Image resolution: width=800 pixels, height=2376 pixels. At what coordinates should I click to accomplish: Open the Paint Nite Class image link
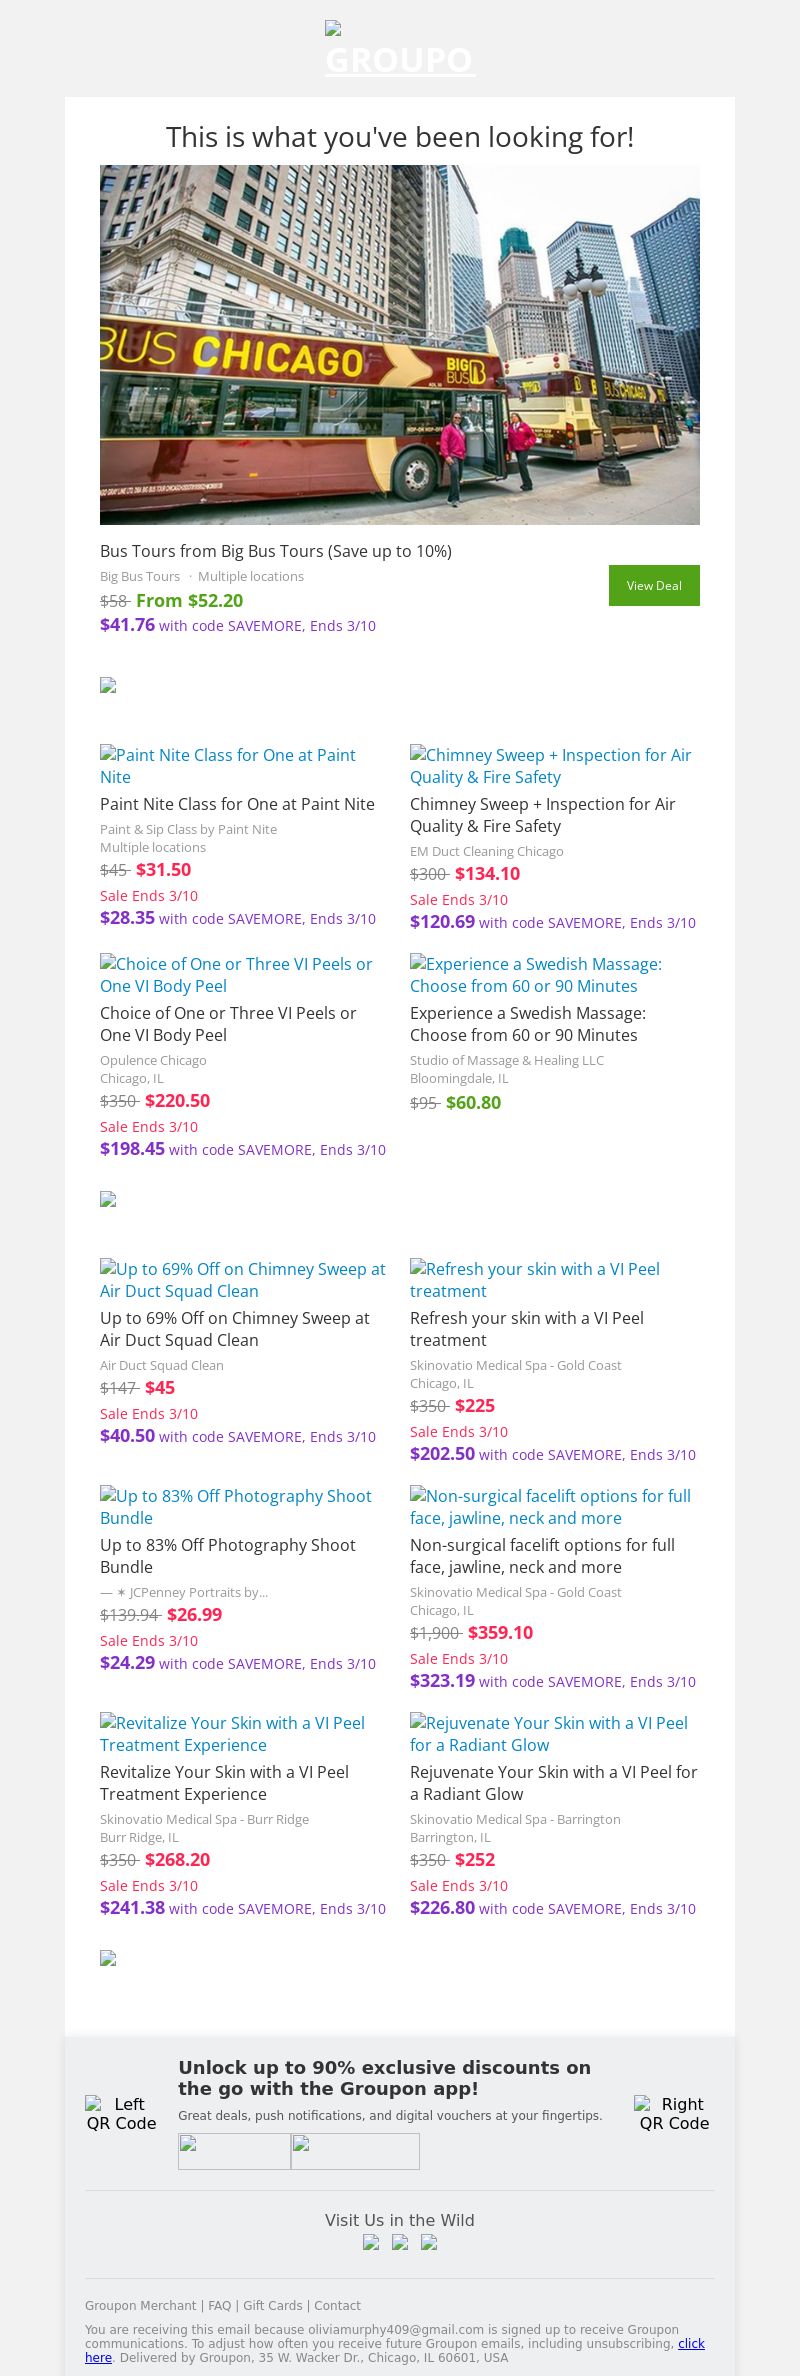[x=228, y=766]
